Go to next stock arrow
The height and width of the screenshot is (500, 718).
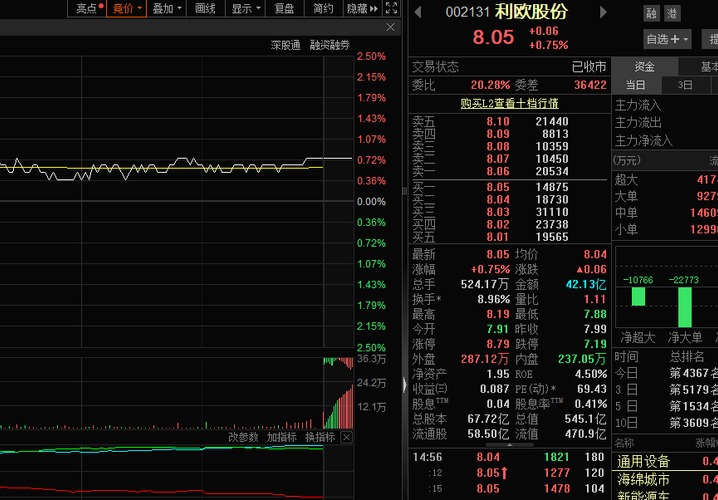point(604,12)
